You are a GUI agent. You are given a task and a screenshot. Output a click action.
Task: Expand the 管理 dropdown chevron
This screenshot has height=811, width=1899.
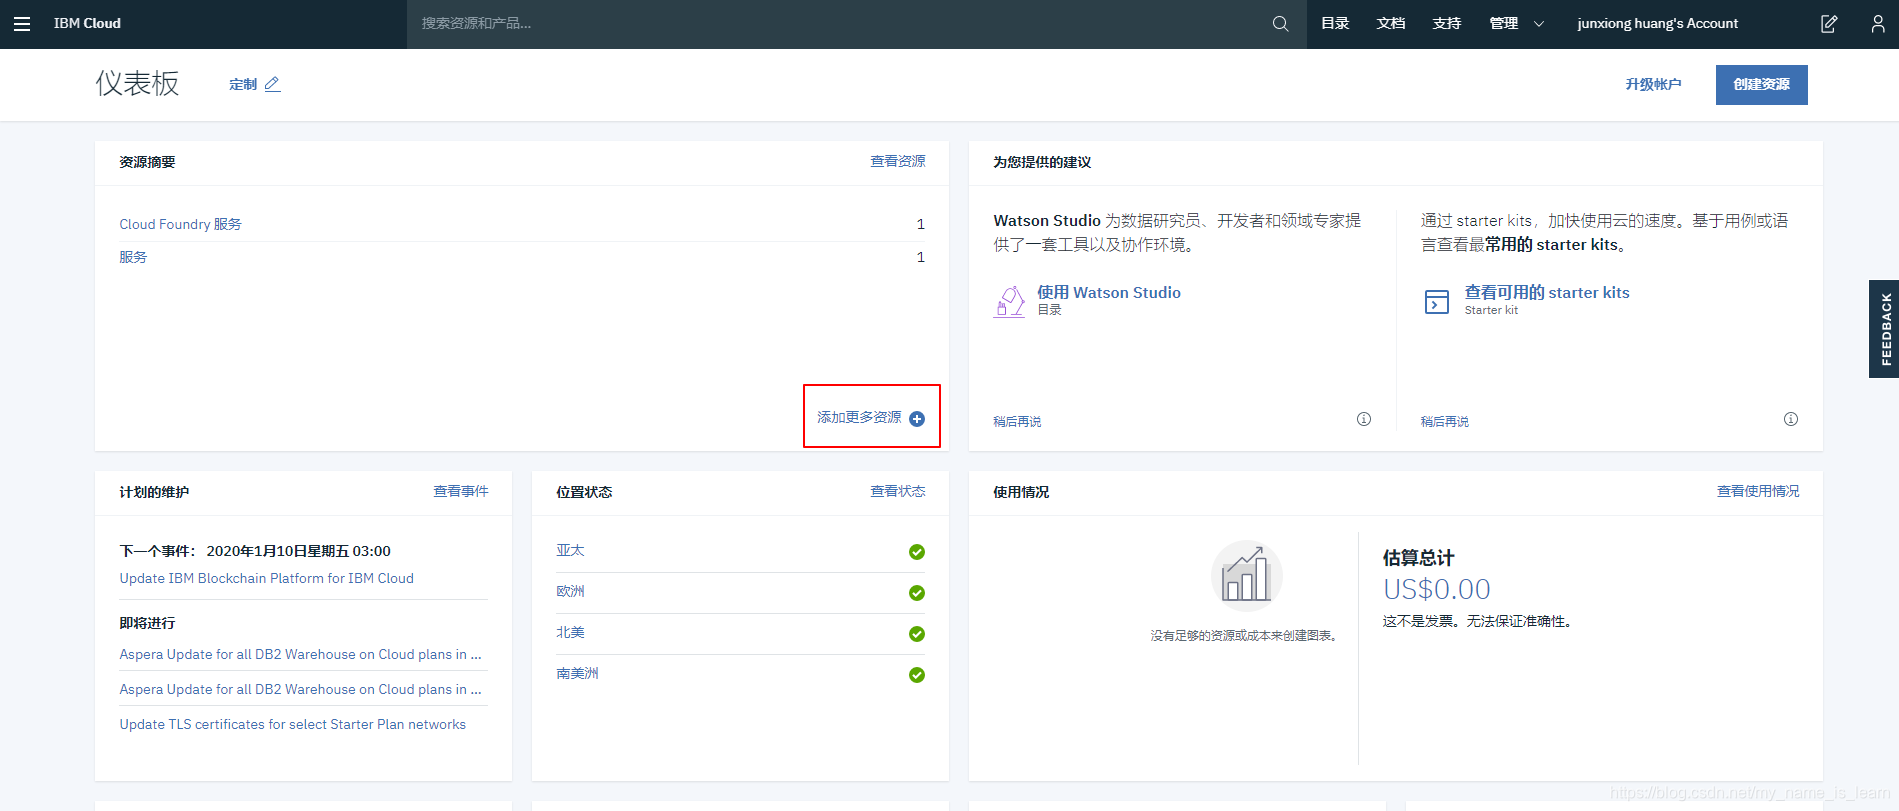click(1539, 24)
